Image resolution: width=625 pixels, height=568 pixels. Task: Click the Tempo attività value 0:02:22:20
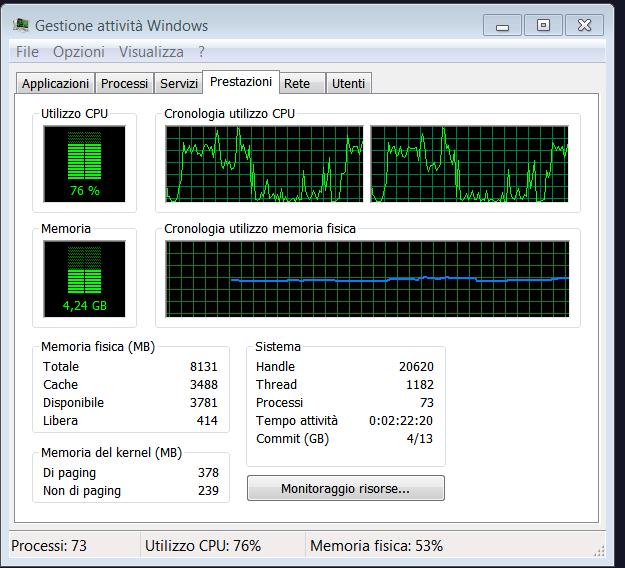pyautogui.click(x=401, y=421)
